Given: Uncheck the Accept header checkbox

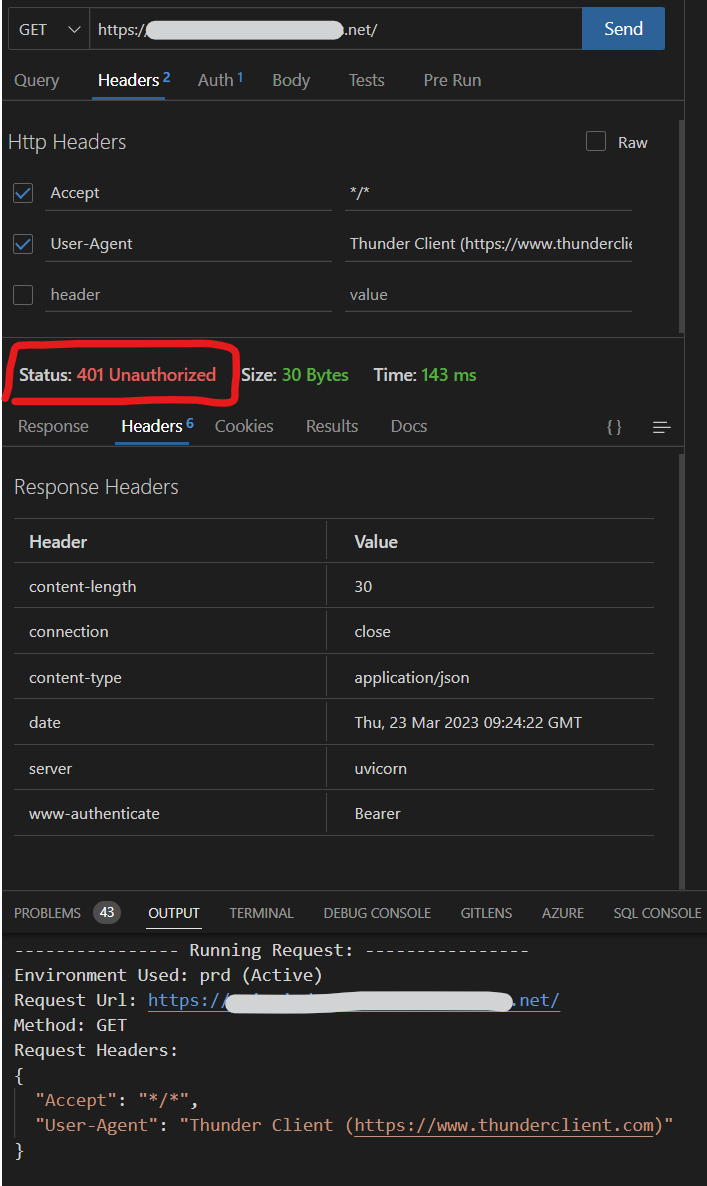Looking at the screenshot, I should click(23, 192).
